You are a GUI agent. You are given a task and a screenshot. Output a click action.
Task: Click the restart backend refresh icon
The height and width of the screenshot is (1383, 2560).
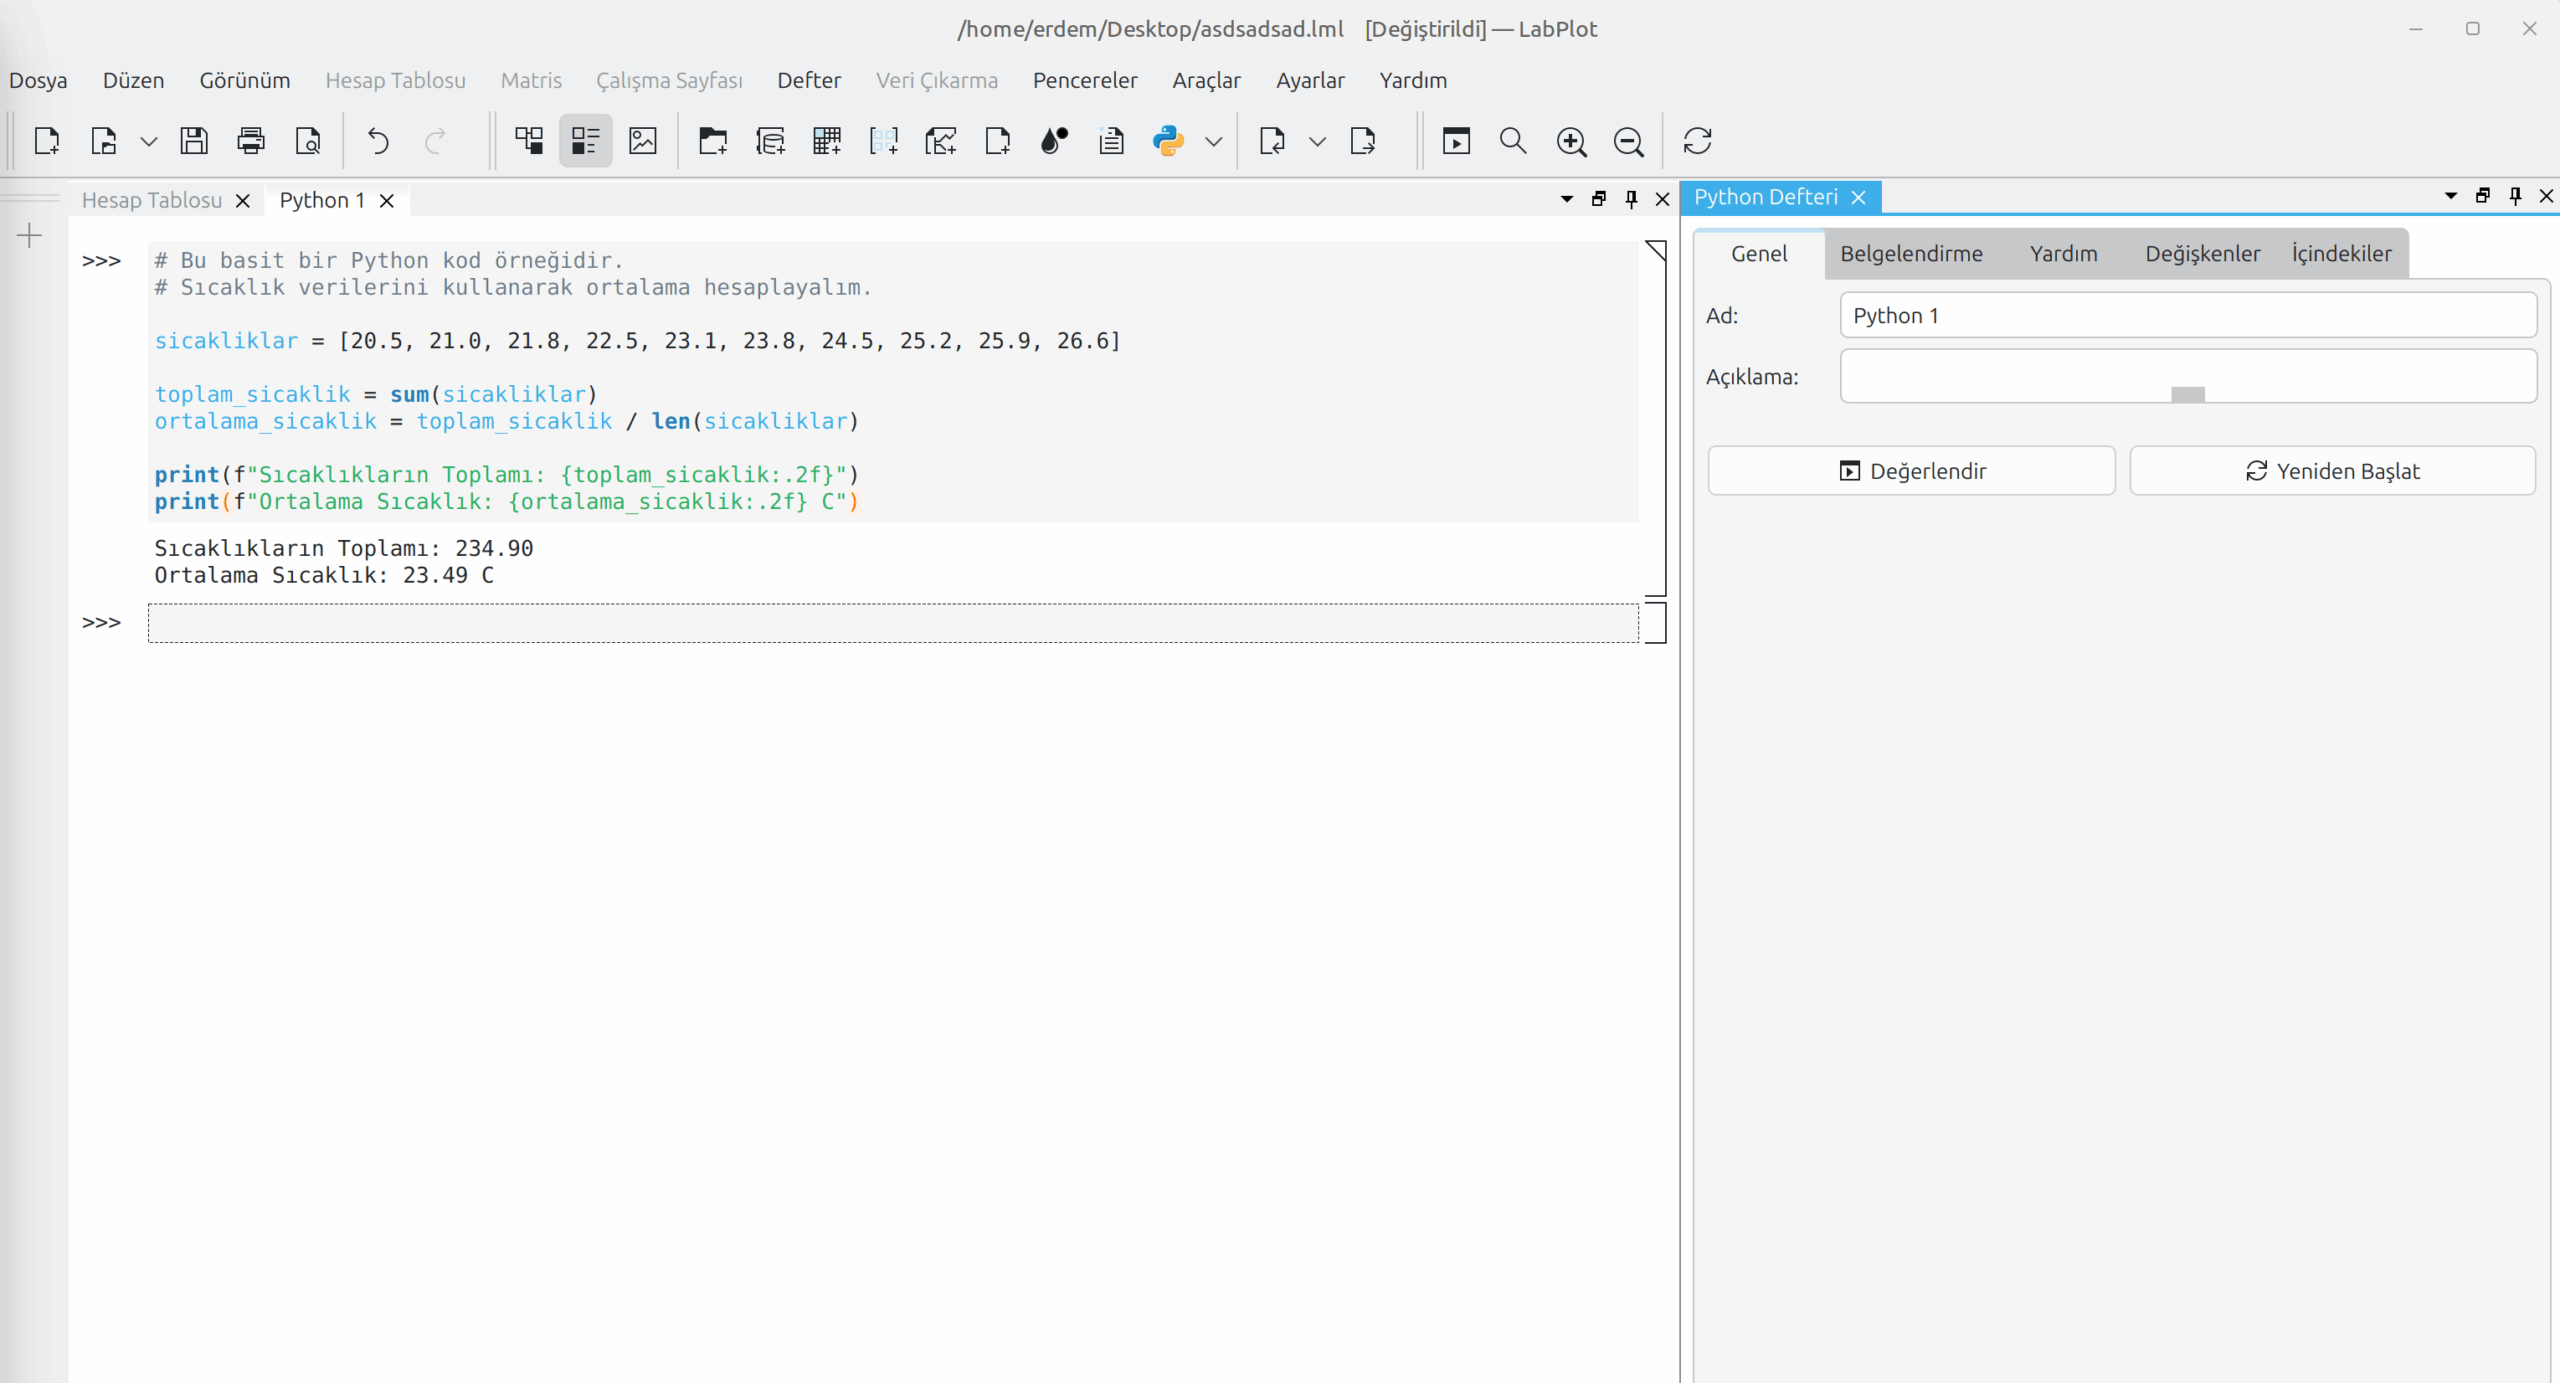pyautogui.click(x=1698, y=141)
